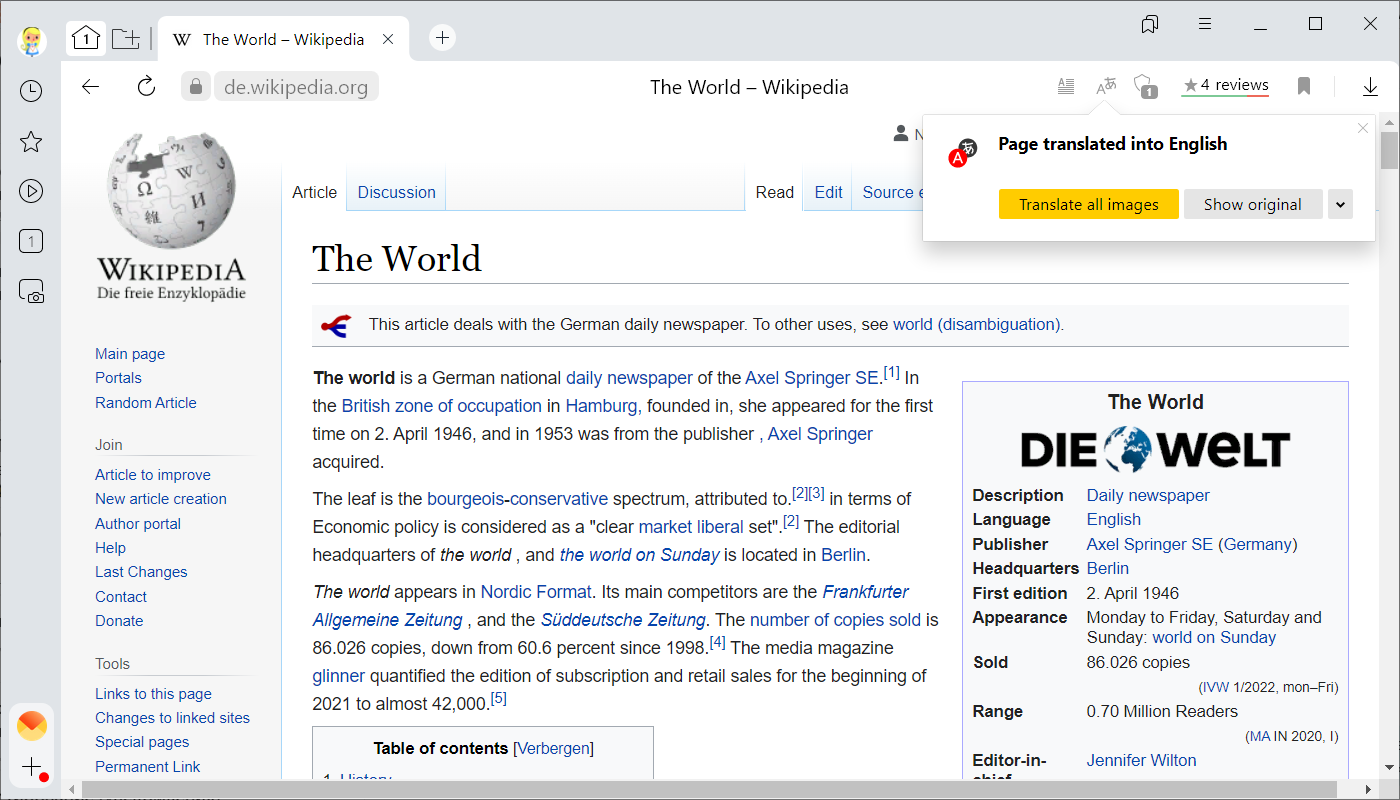The width and height of the screenshot is (1400, 800).
Task: Open the Contact link
Action: click(x=121, y=596)
